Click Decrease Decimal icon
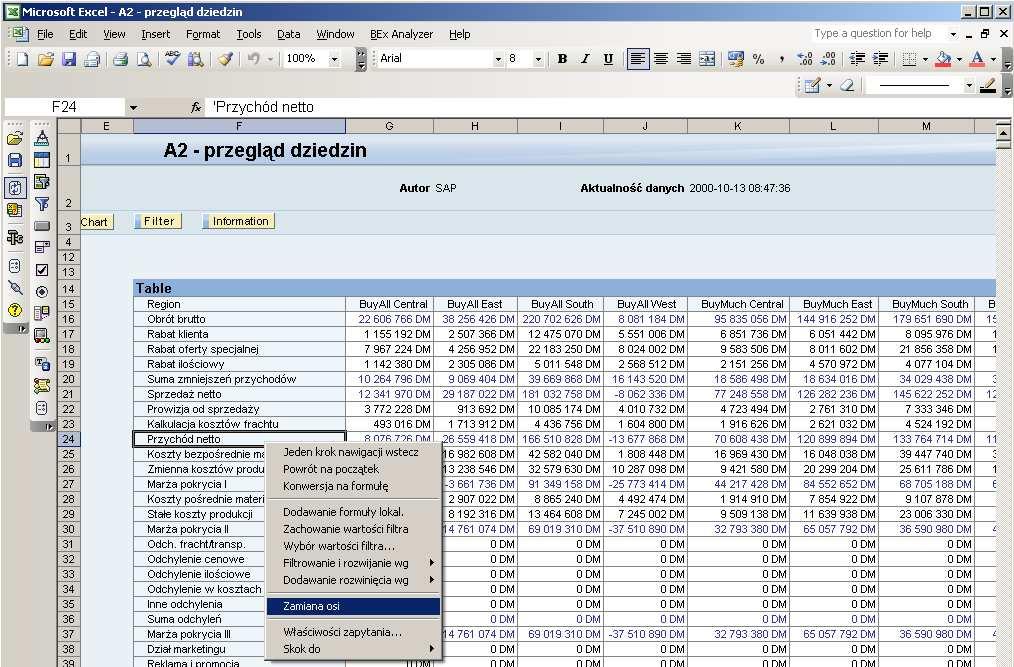The image size is (1014, 667). click(x=828, y=59)
